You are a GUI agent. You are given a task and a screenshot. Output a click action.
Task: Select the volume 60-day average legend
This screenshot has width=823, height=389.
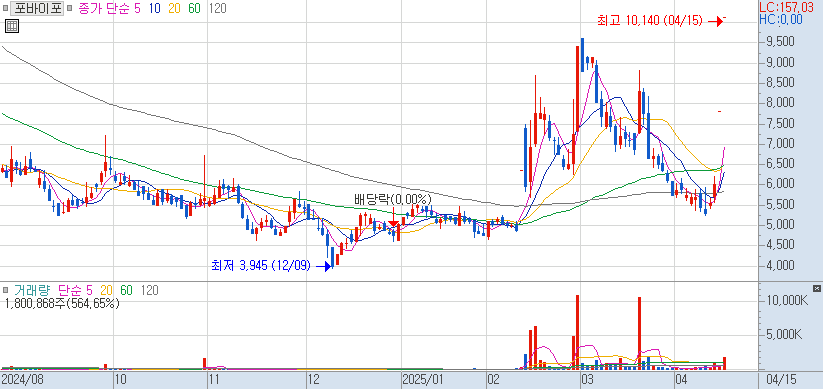[126, 290]
